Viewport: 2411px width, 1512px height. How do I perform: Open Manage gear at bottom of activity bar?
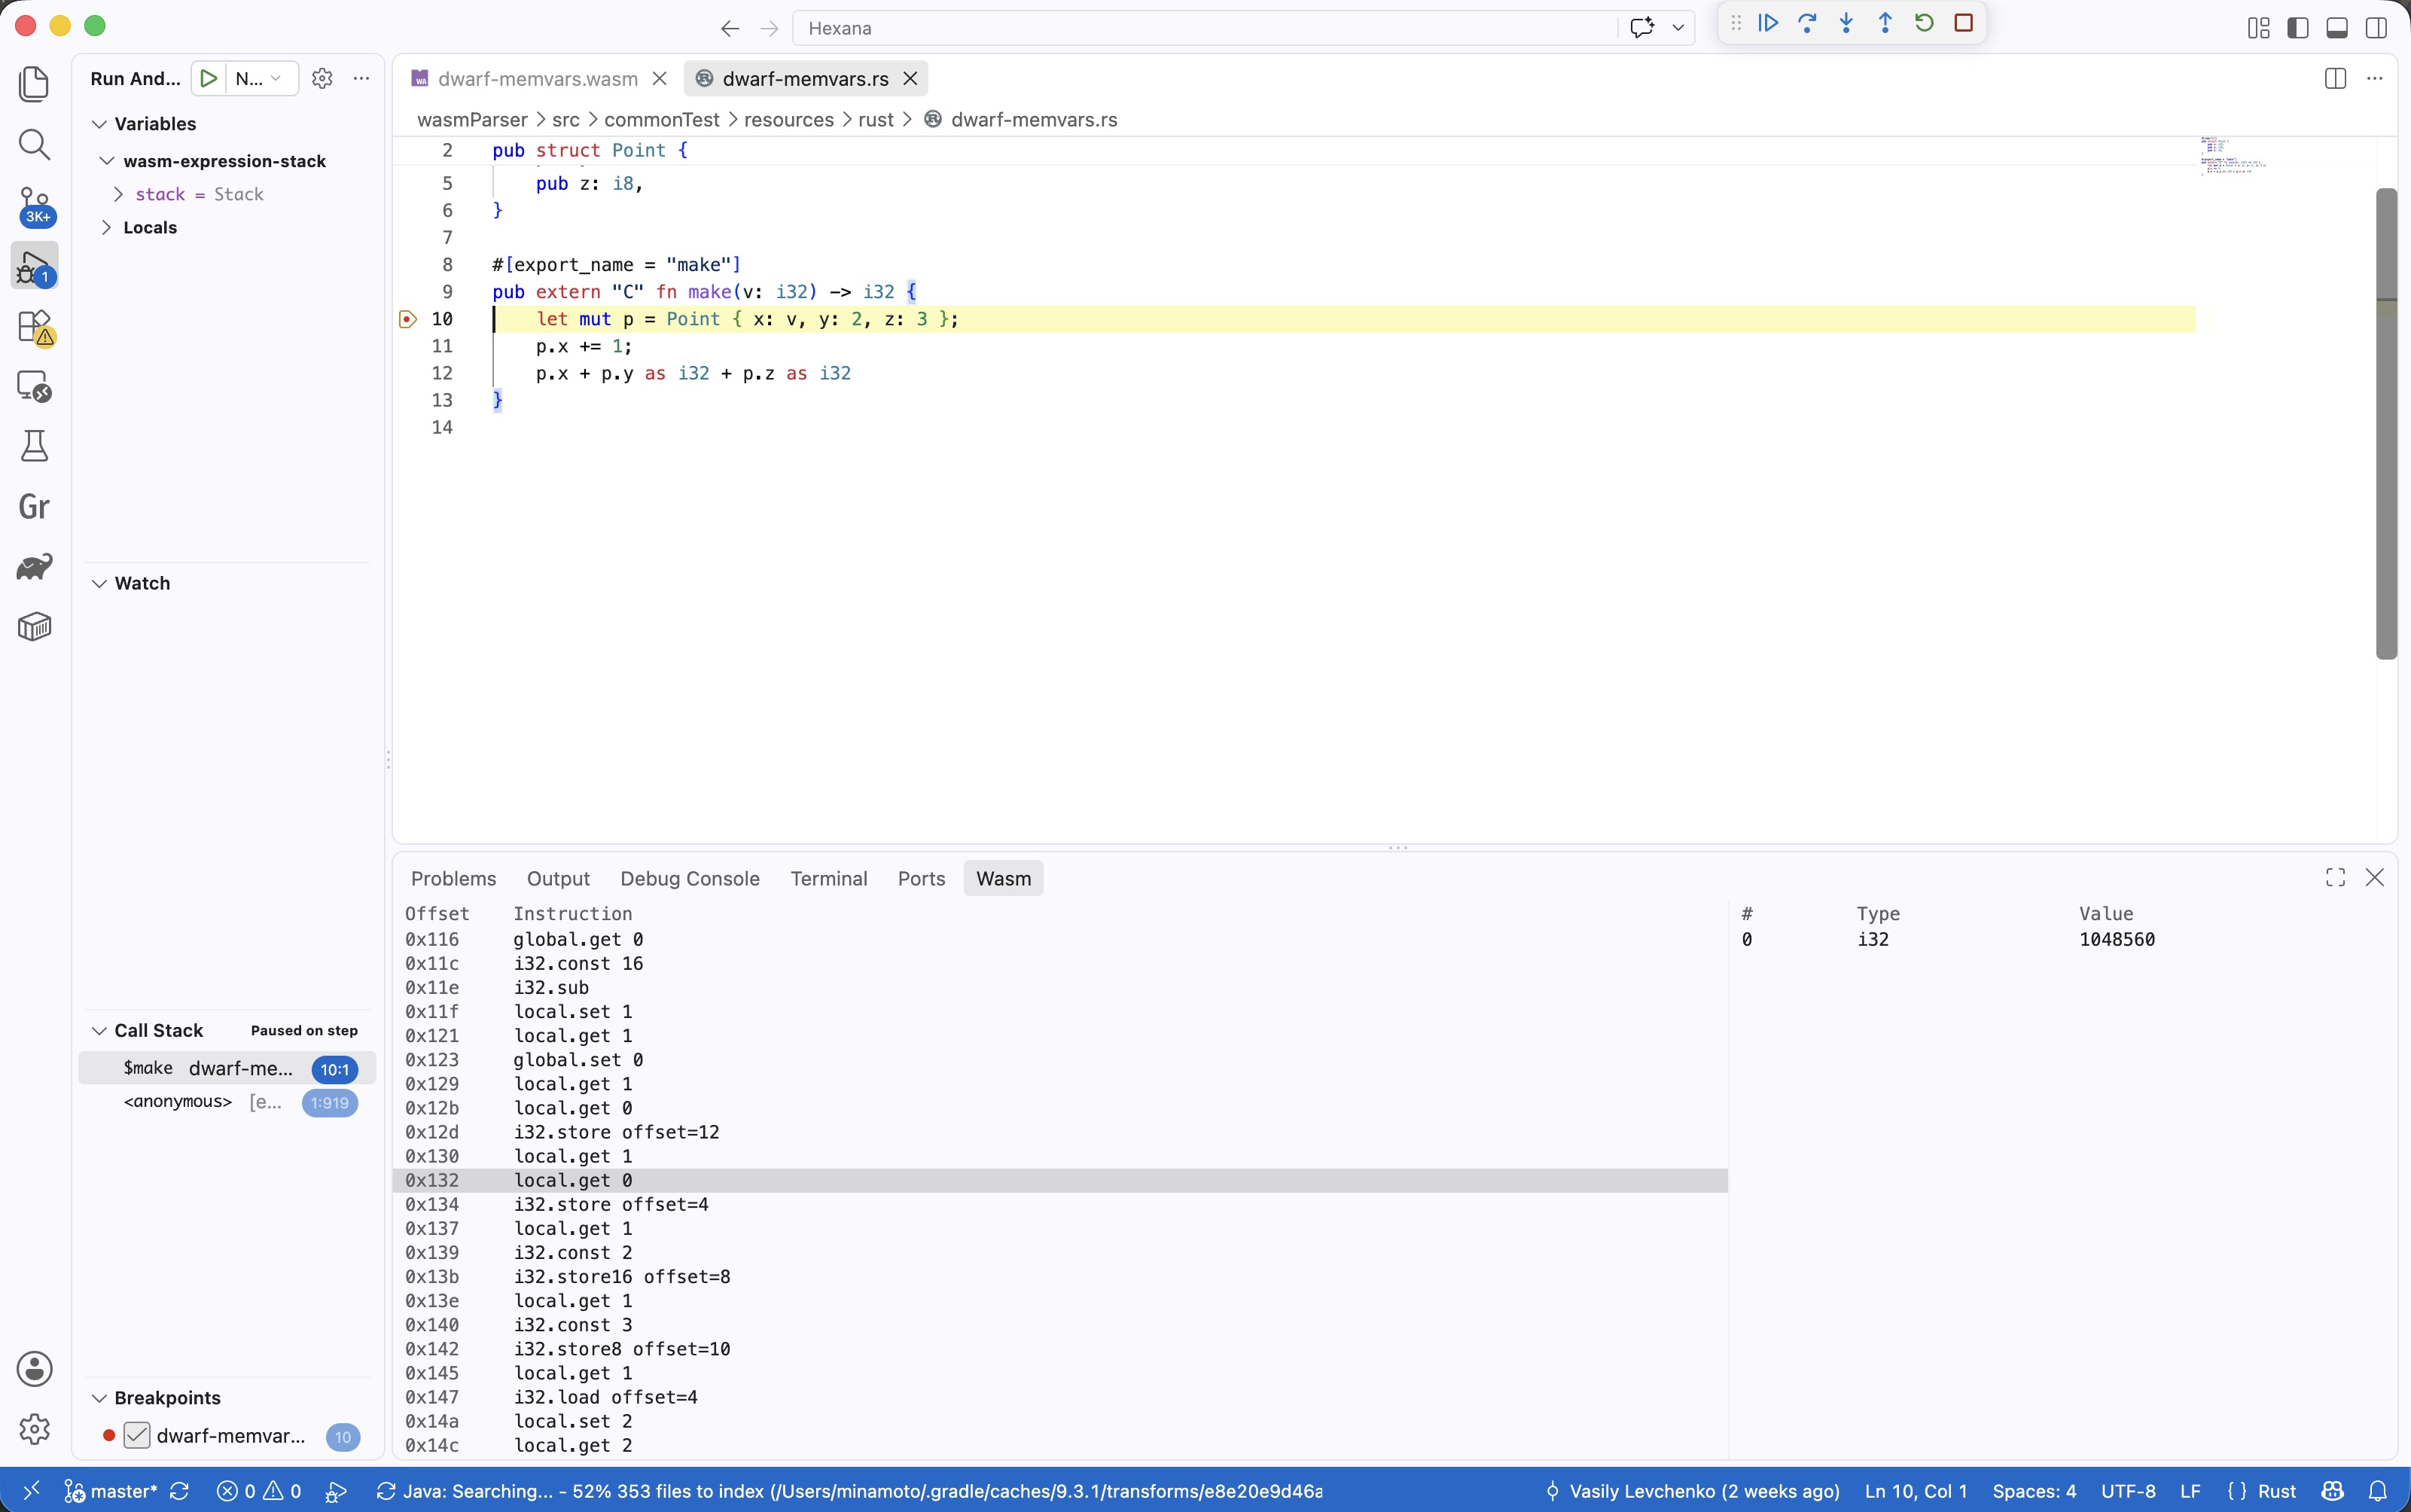[35, 1429]
